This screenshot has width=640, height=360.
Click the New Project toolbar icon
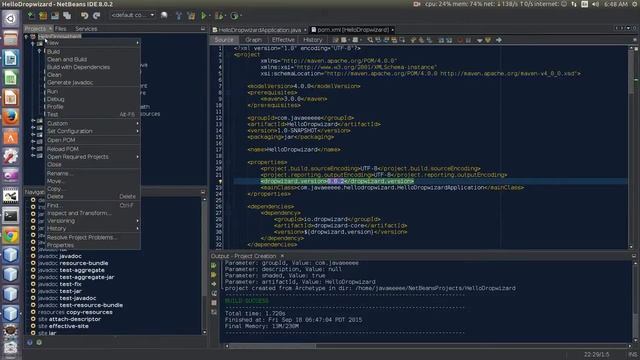click(x=43, y=16)
